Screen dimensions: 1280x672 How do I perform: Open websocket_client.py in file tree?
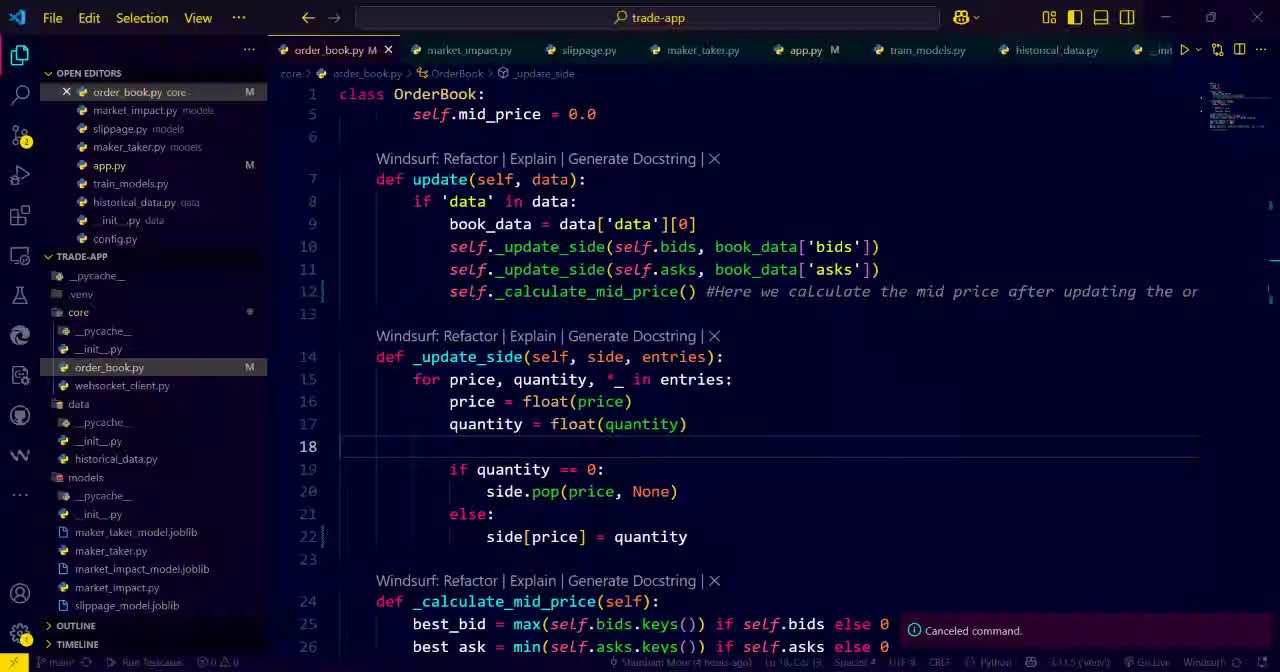click(122, 386)
